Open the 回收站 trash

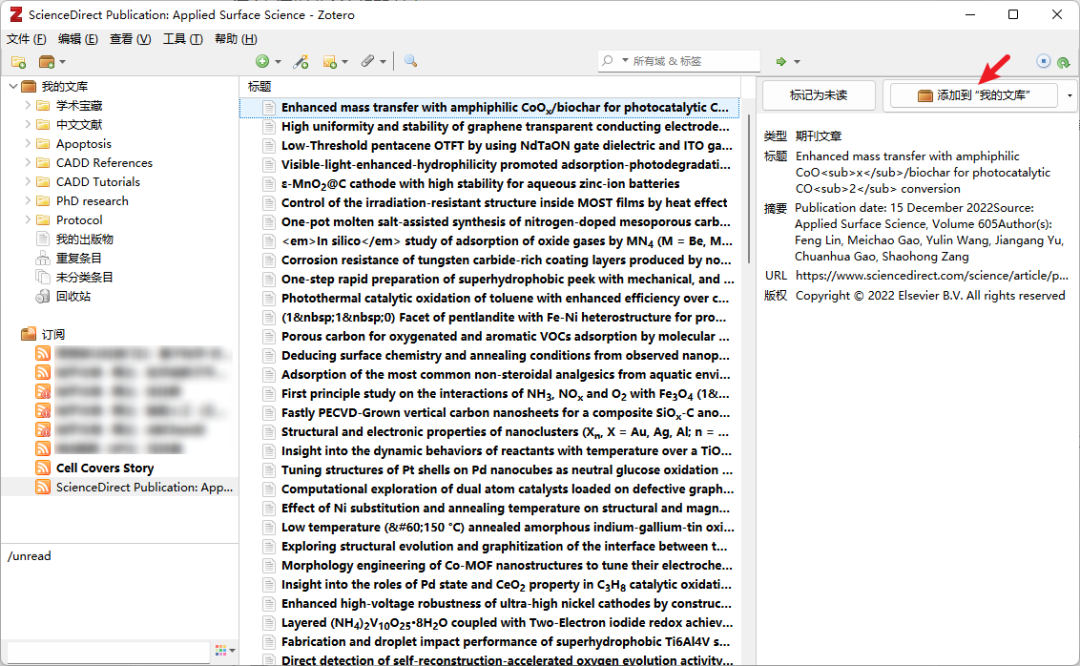[73, 296]
